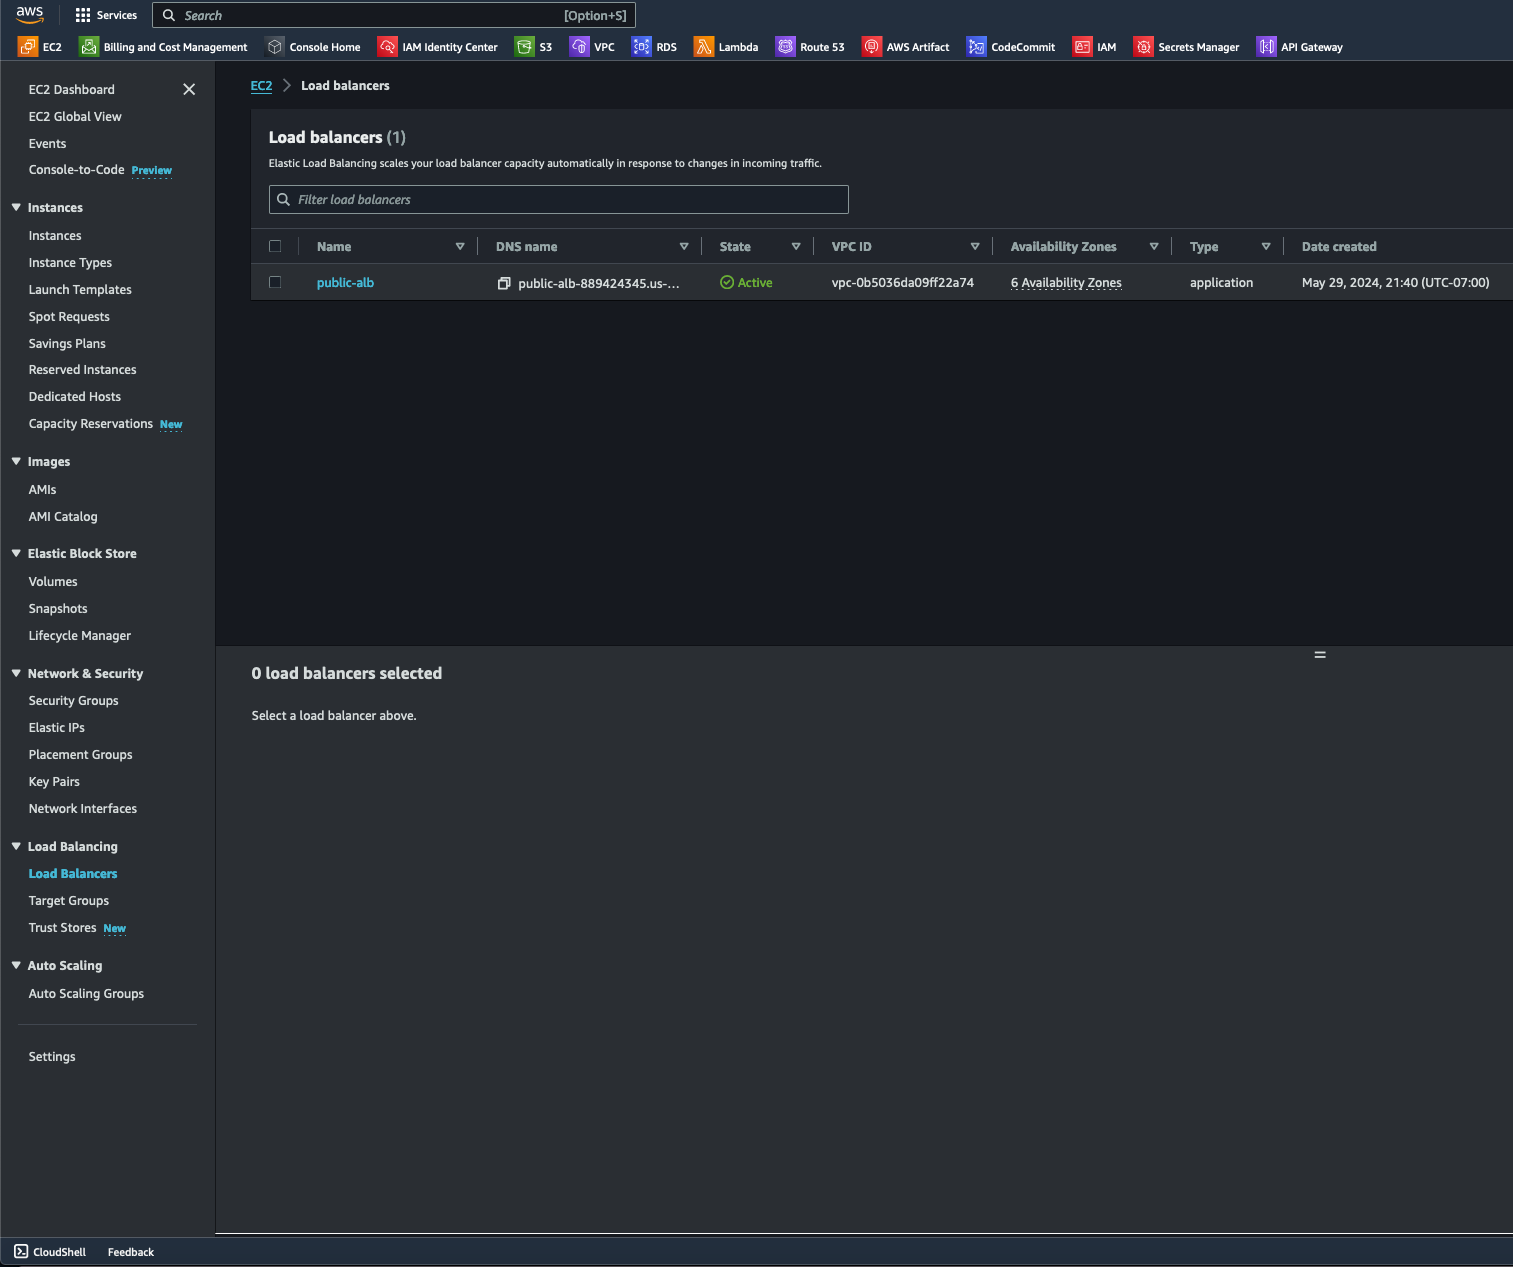Sort by State column arrow
Image resolution: width=1513 pixels, height=1267 pixels.
(796, 247)
